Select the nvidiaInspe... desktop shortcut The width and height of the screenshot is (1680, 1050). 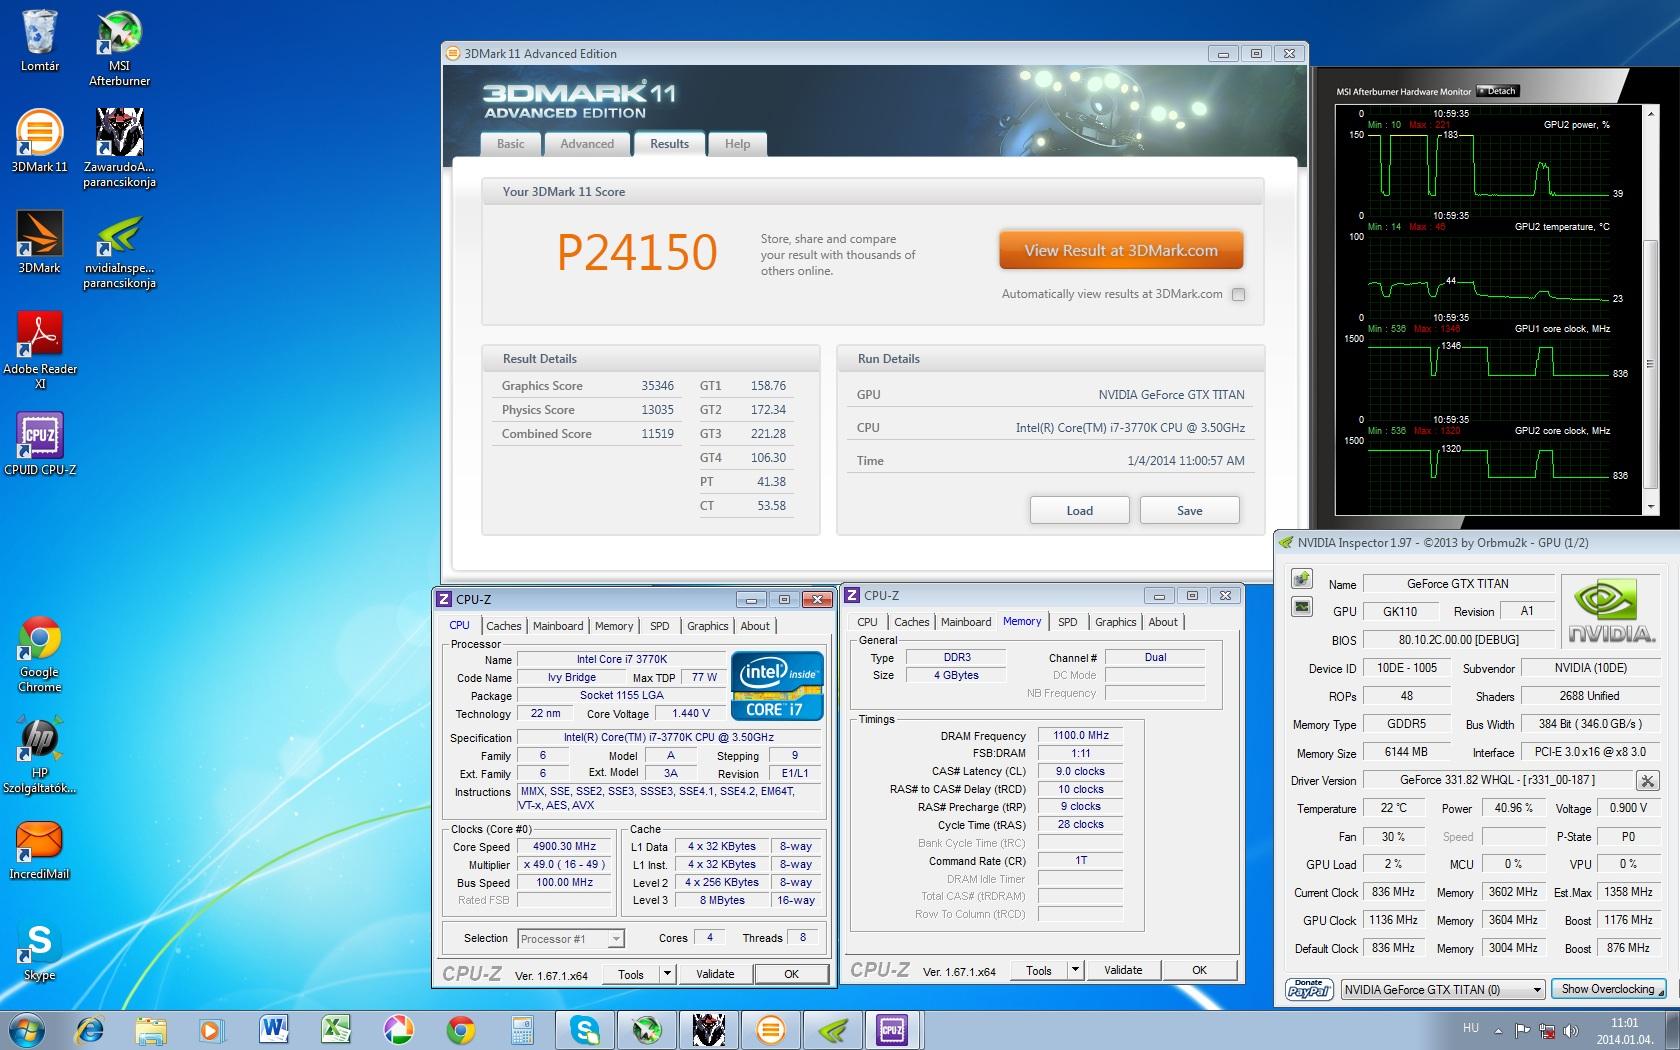pyautogui.click(x=119, y=250)
